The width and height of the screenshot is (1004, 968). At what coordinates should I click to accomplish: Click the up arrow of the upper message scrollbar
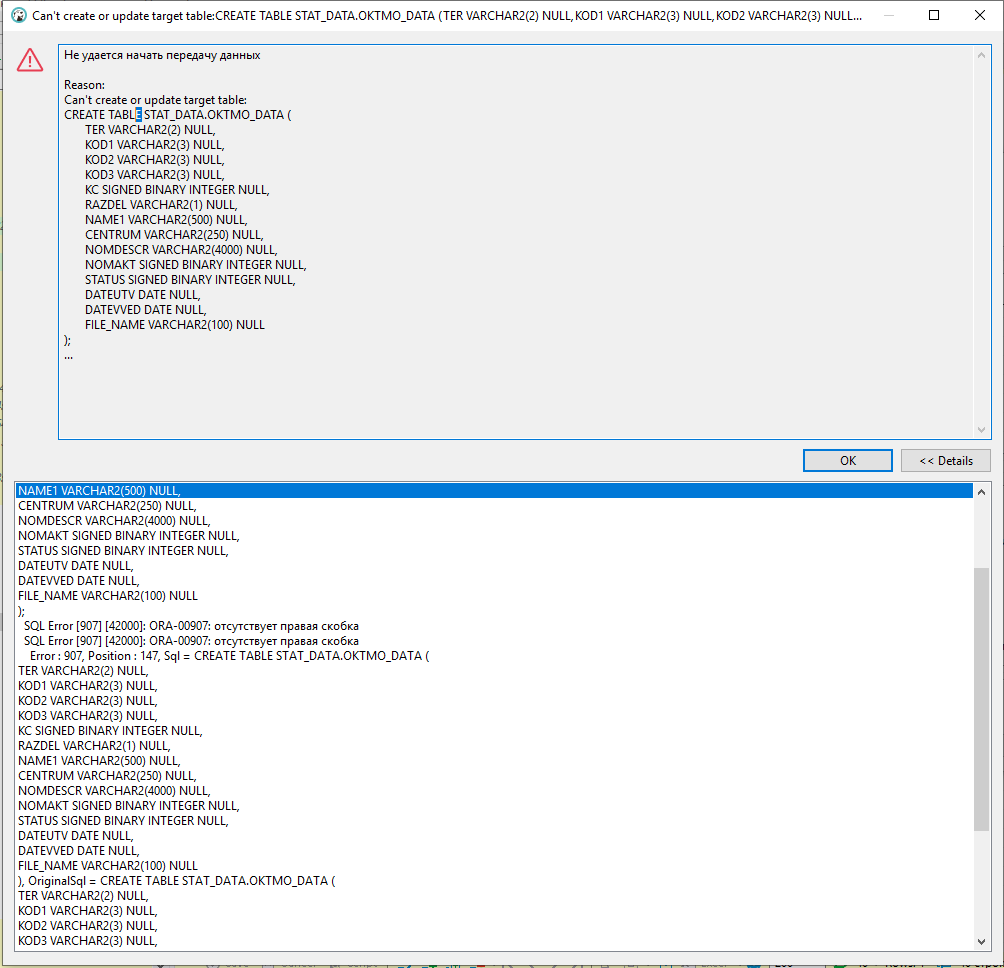pos(981,56)
